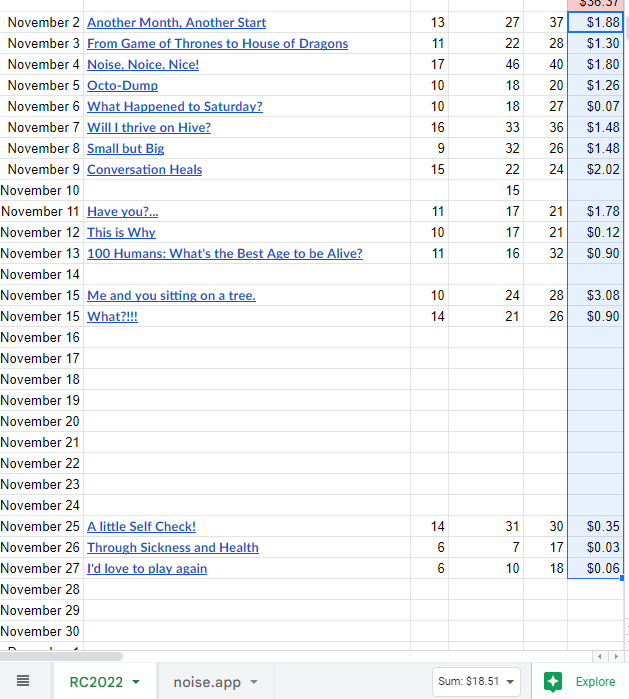This screenshot has width=629, height=699.
Task: Select the RC2022 sheet tab
Action: tap(105, 682)
